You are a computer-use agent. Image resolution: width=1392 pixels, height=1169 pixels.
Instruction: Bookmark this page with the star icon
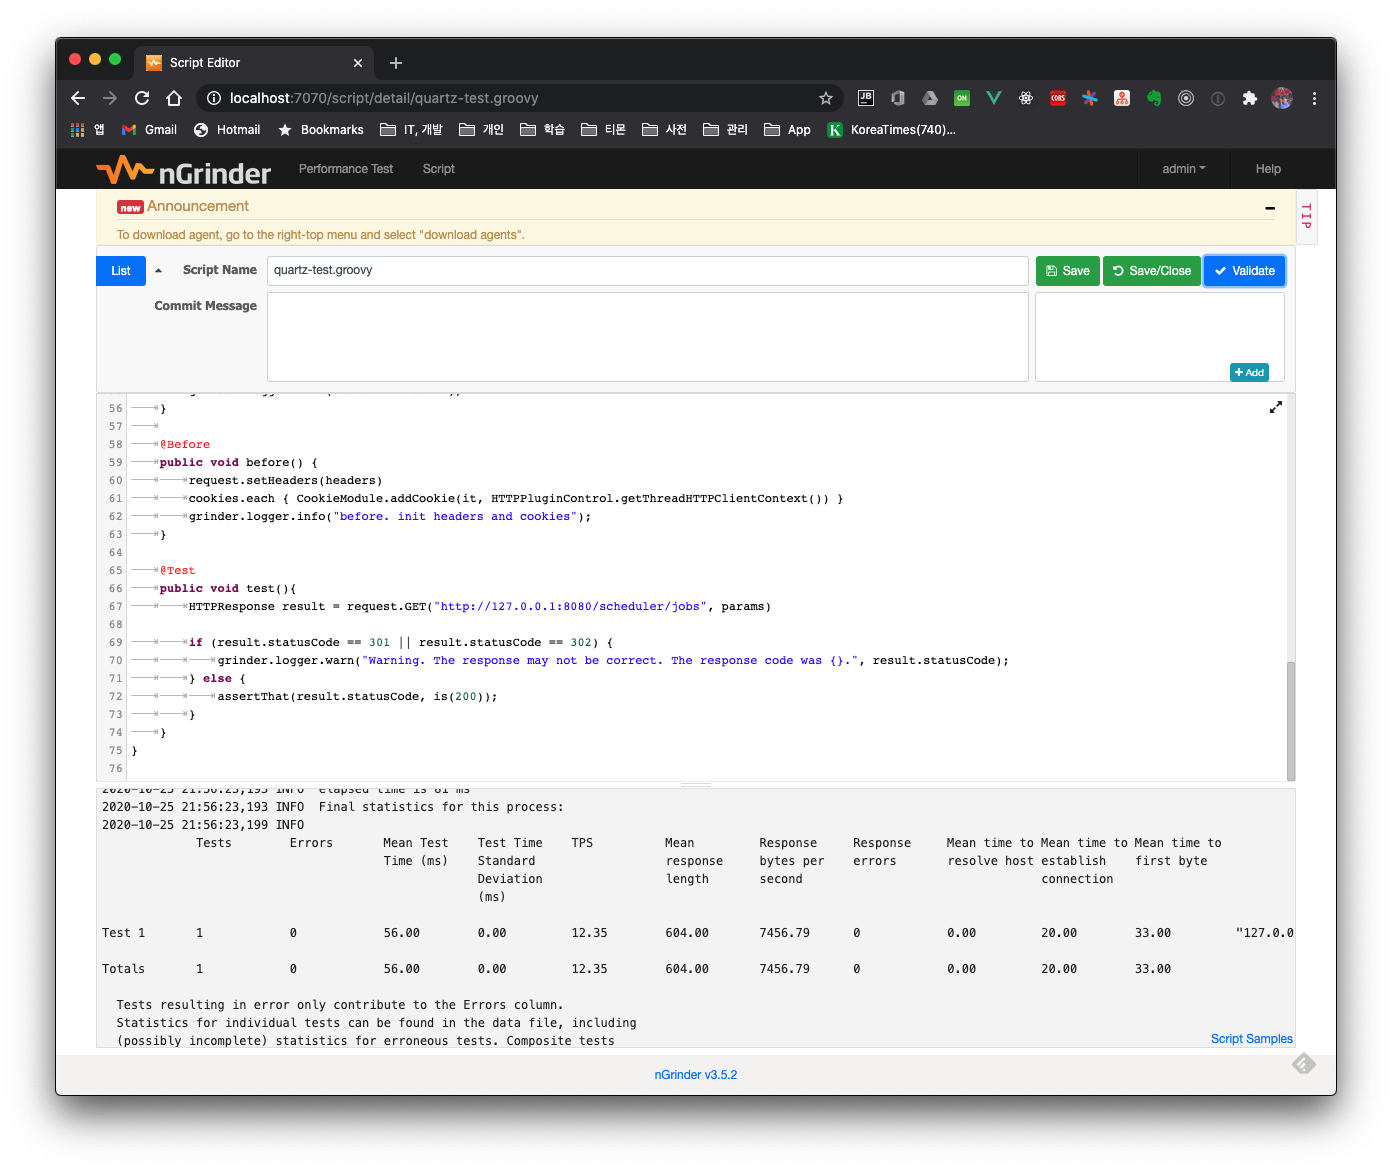[825, 98]
